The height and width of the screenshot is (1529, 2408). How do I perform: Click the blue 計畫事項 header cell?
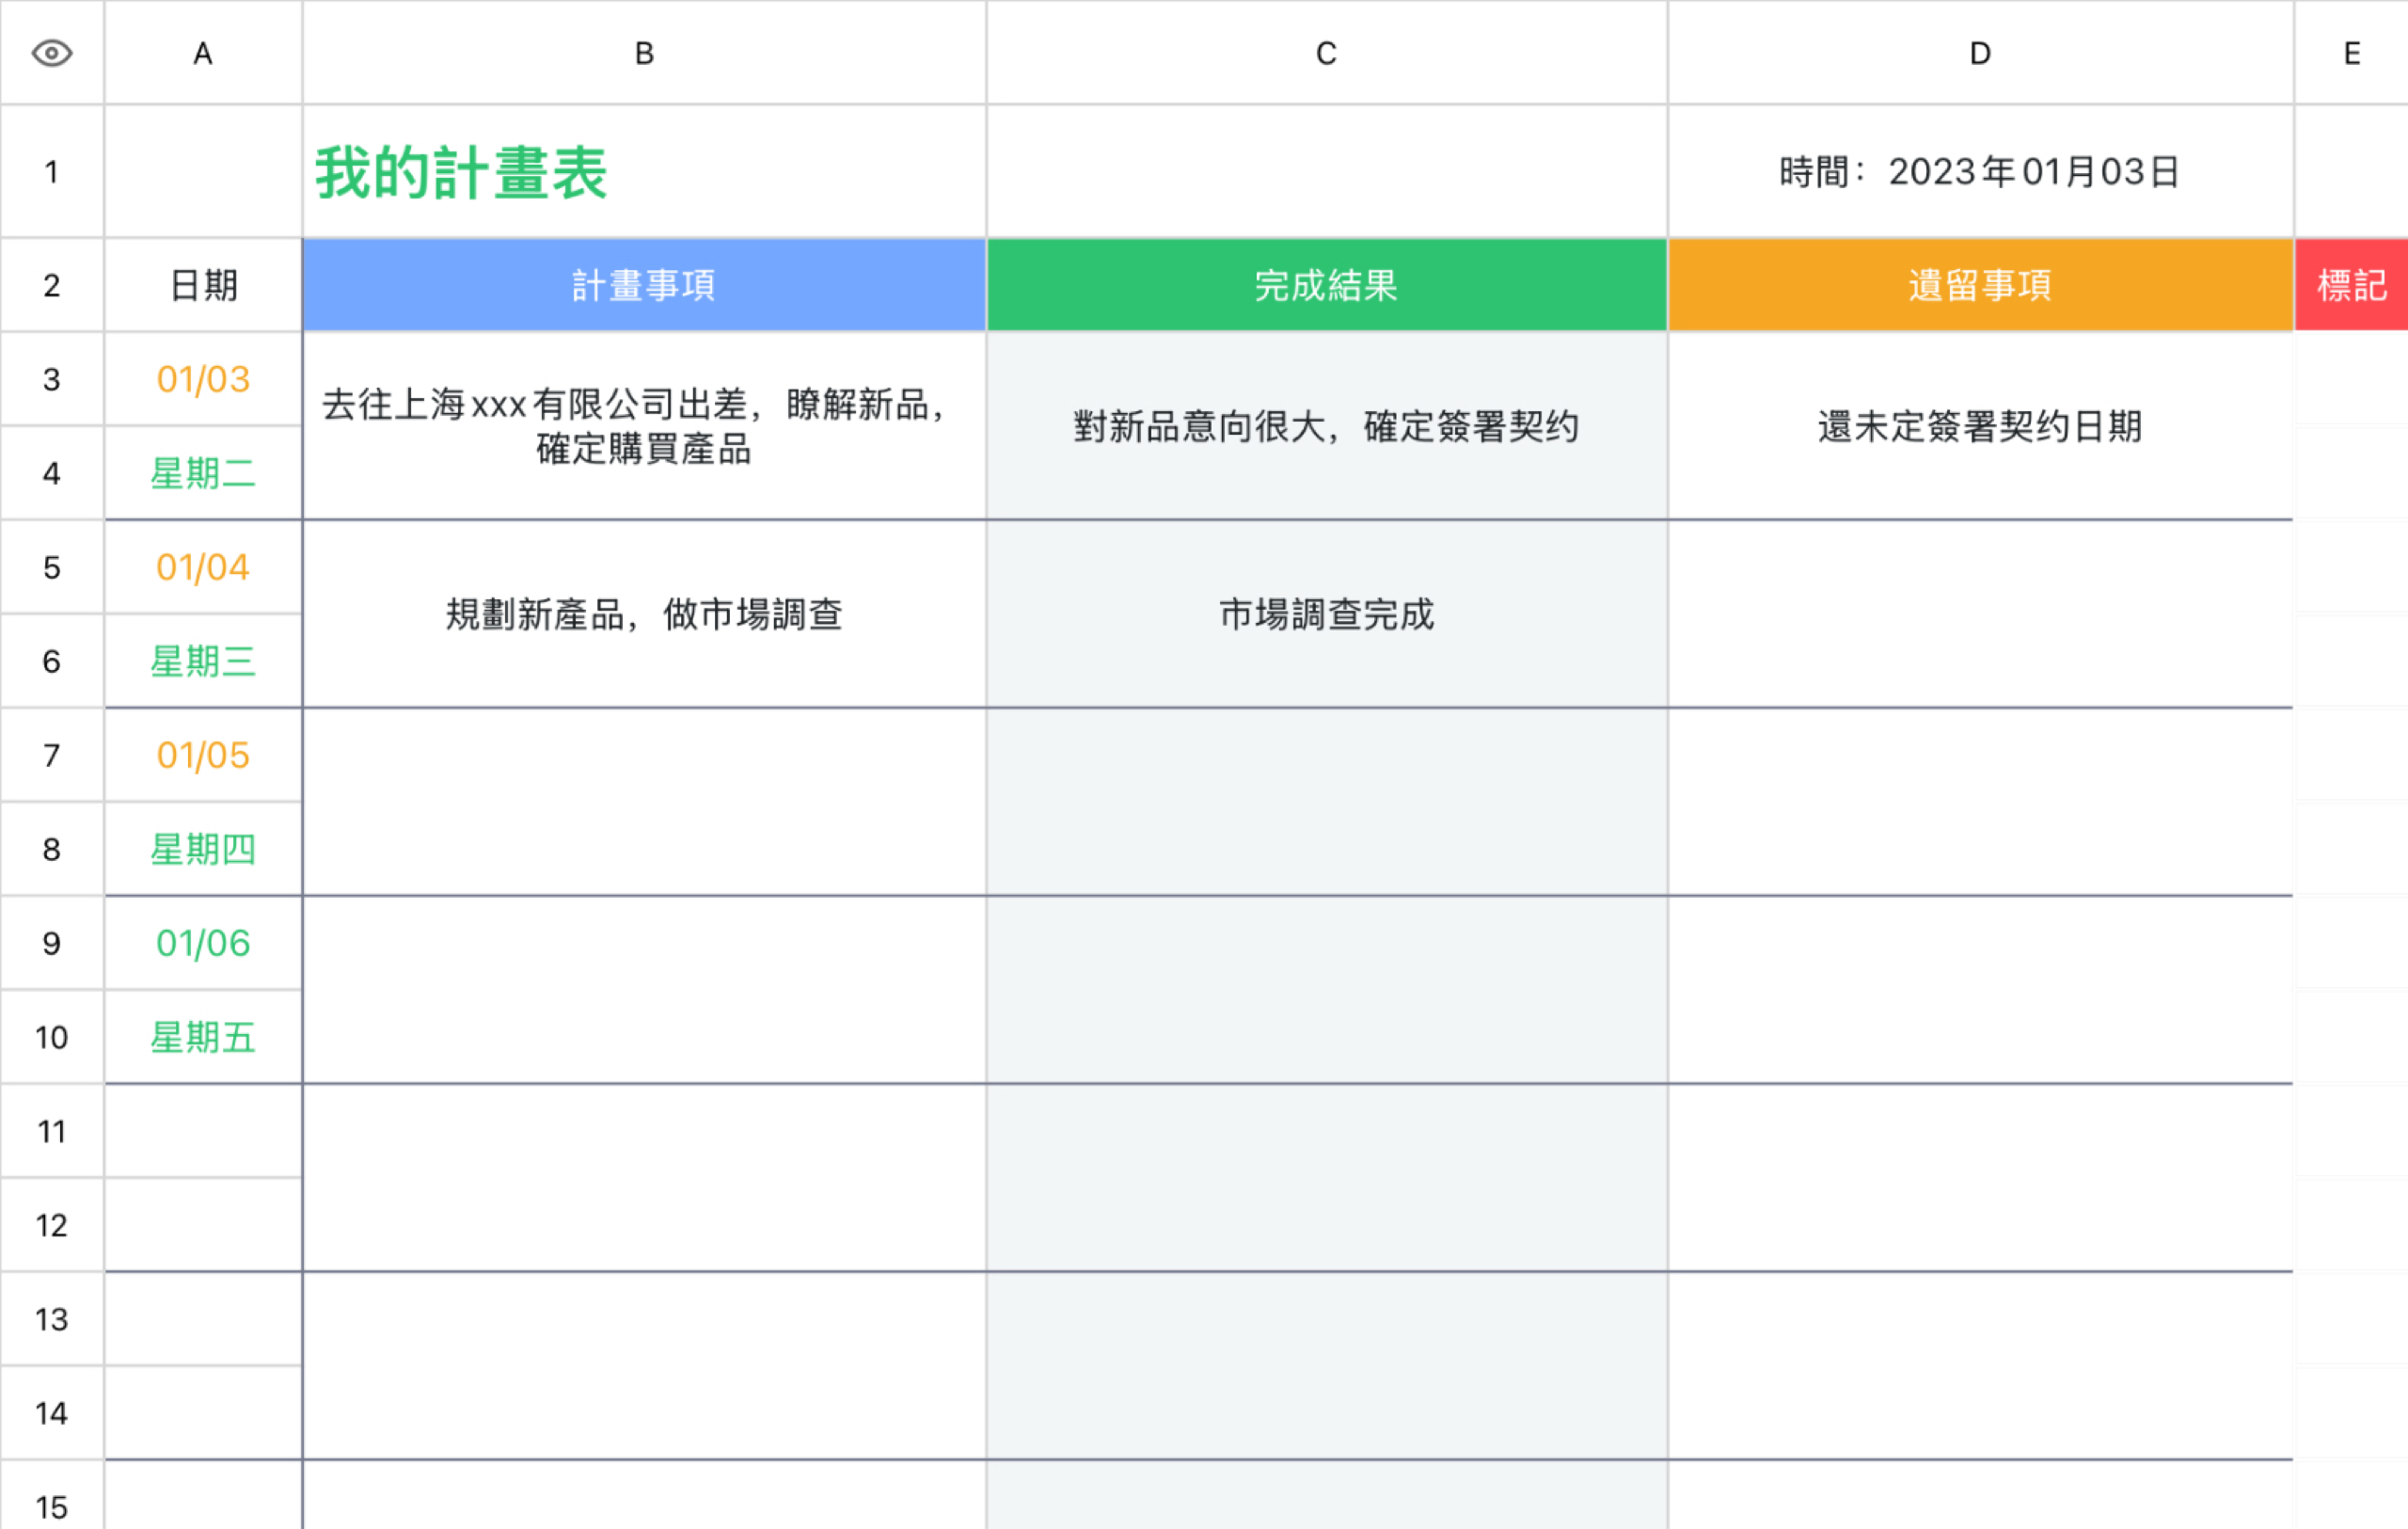[644, 285]
